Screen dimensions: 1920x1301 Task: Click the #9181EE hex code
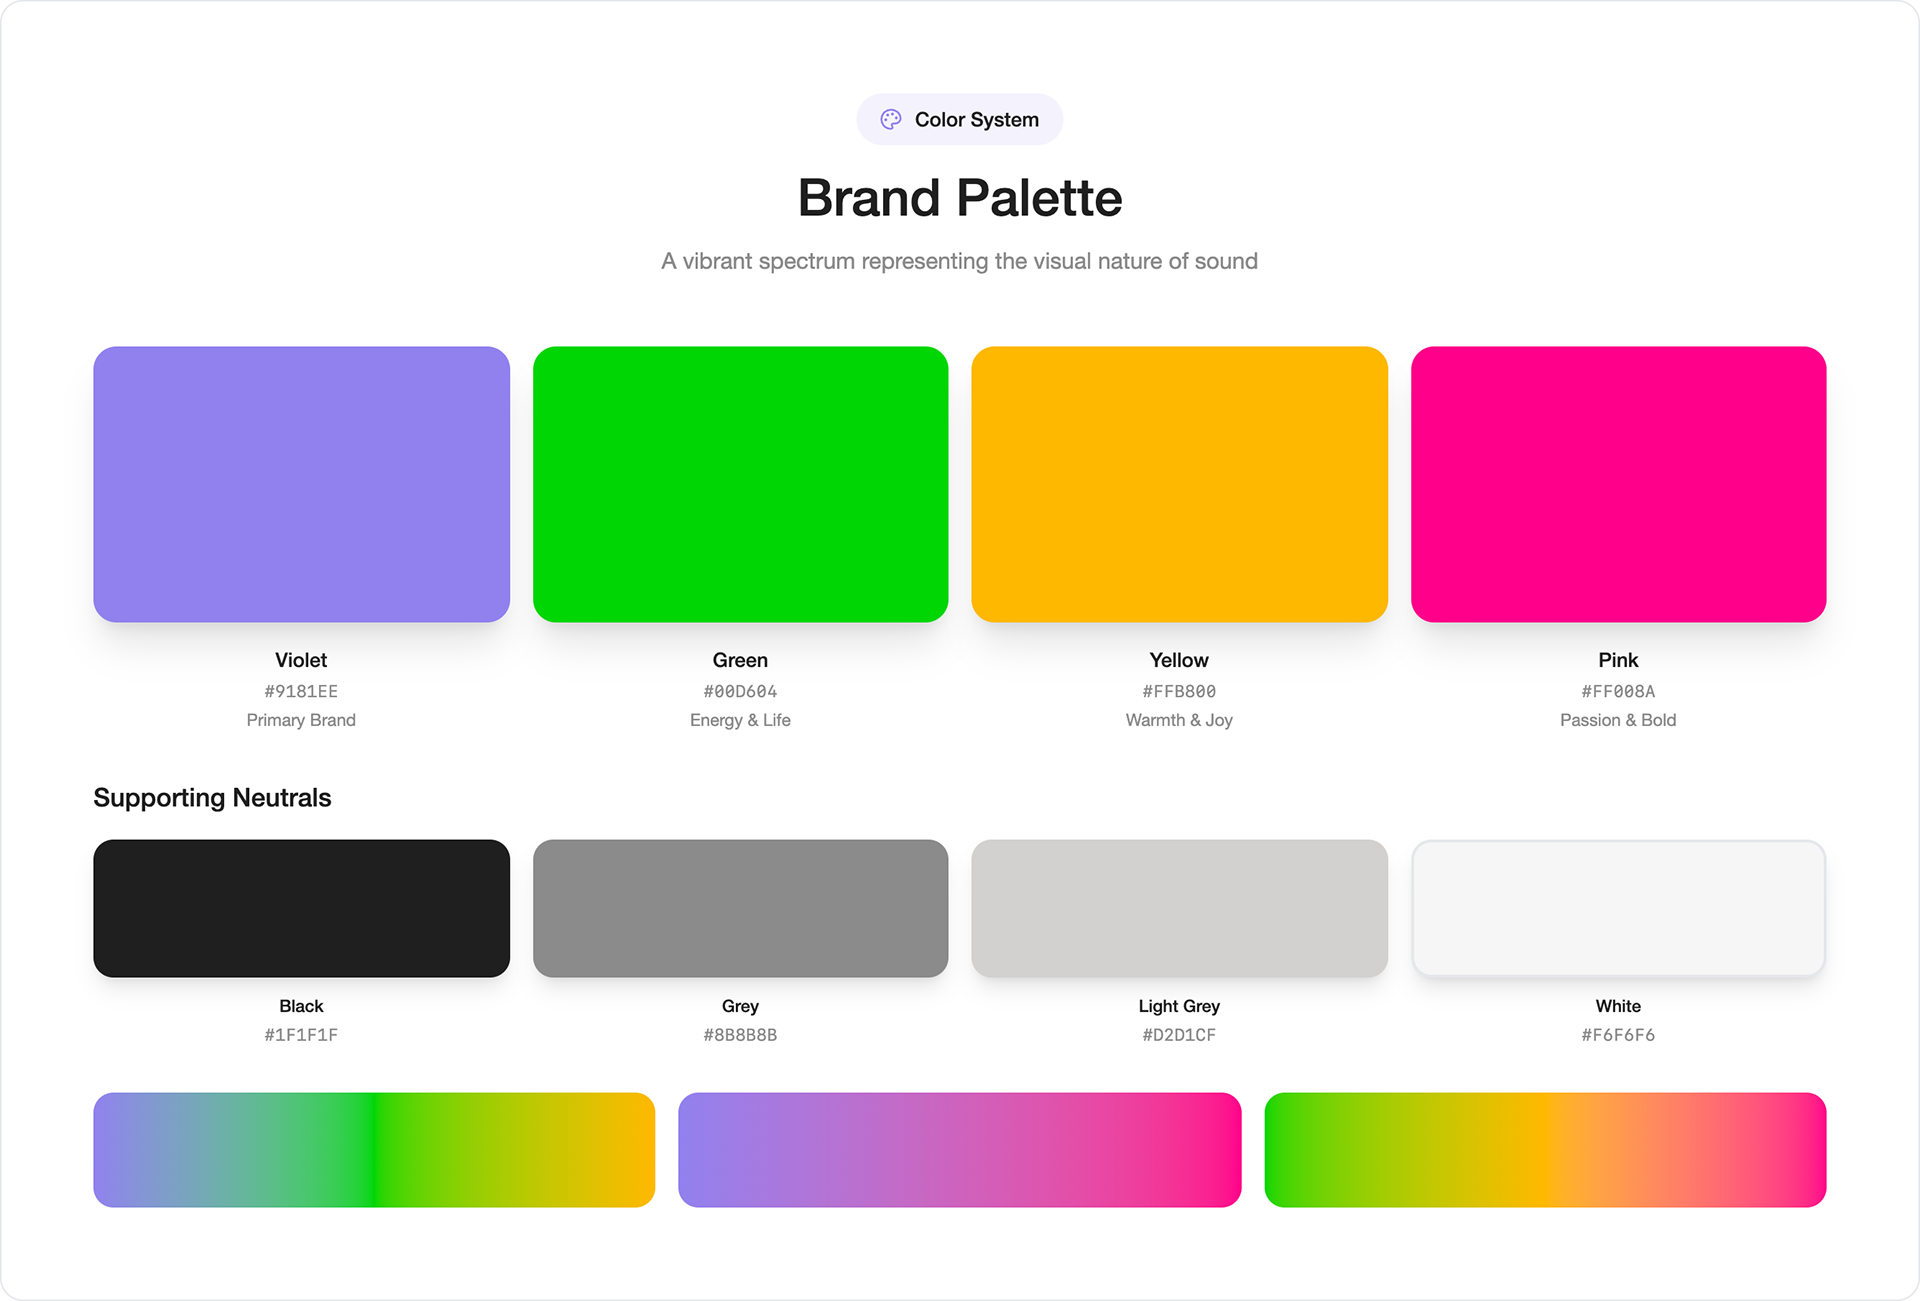pos(301,691)
